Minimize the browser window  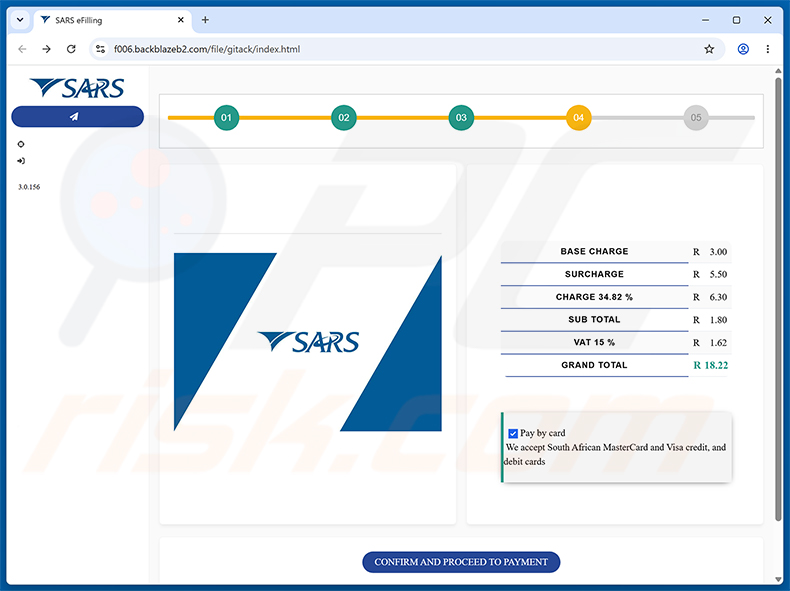(x=705, y=20)
